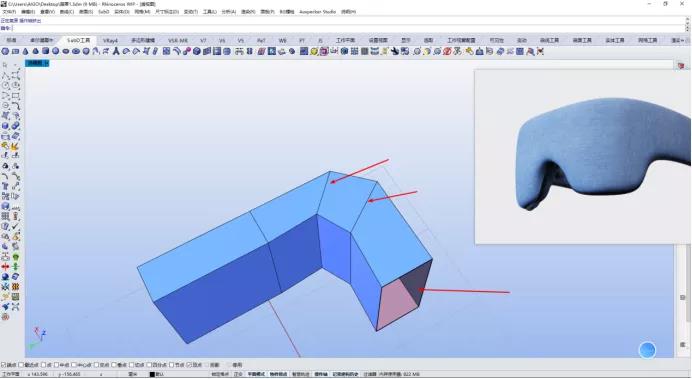Viewport: 692px width, 379px height.
Task: Choose the wrench tool icon in toolbar
Action: point(394,52)
